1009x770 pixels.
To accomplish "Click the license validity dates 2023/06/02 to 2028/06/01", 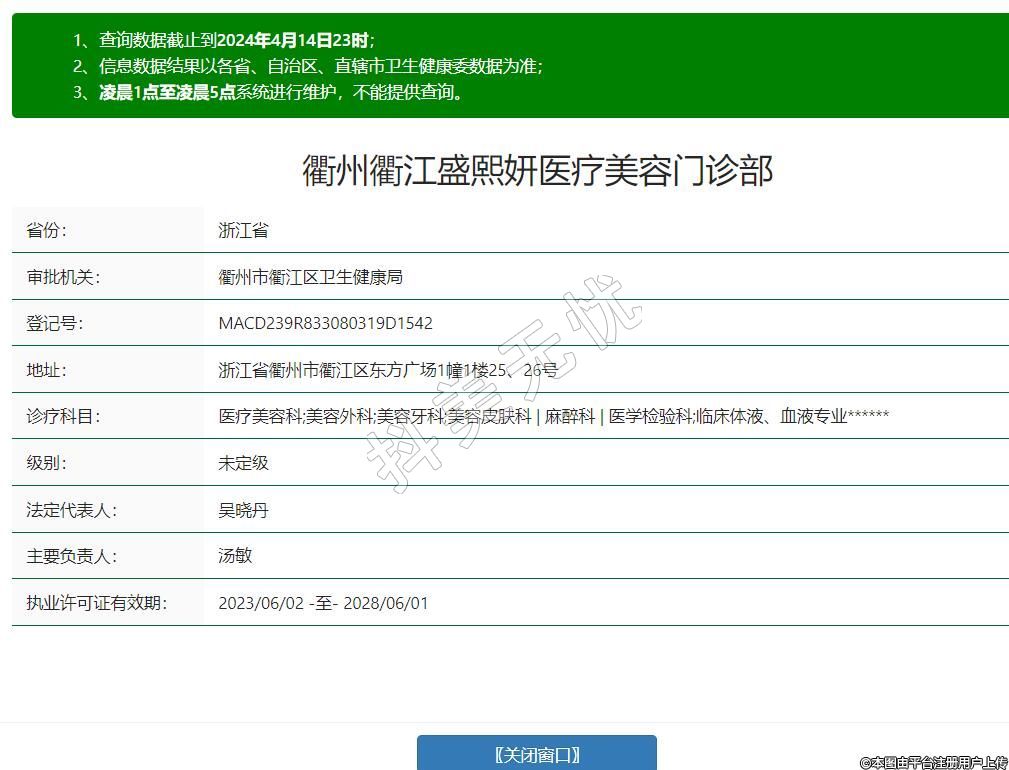I will (x=323, y=603).
